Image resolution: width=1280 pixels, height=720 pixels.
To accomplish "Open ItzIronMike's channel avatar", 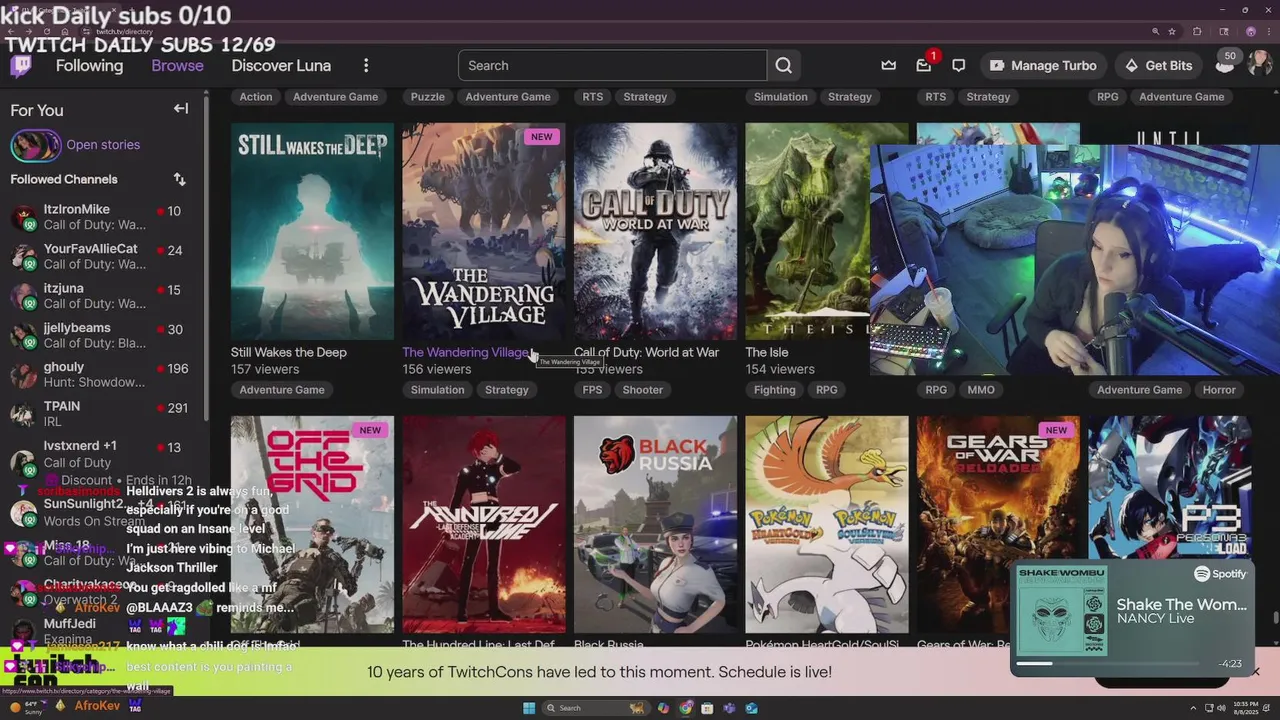I will 24,217.
